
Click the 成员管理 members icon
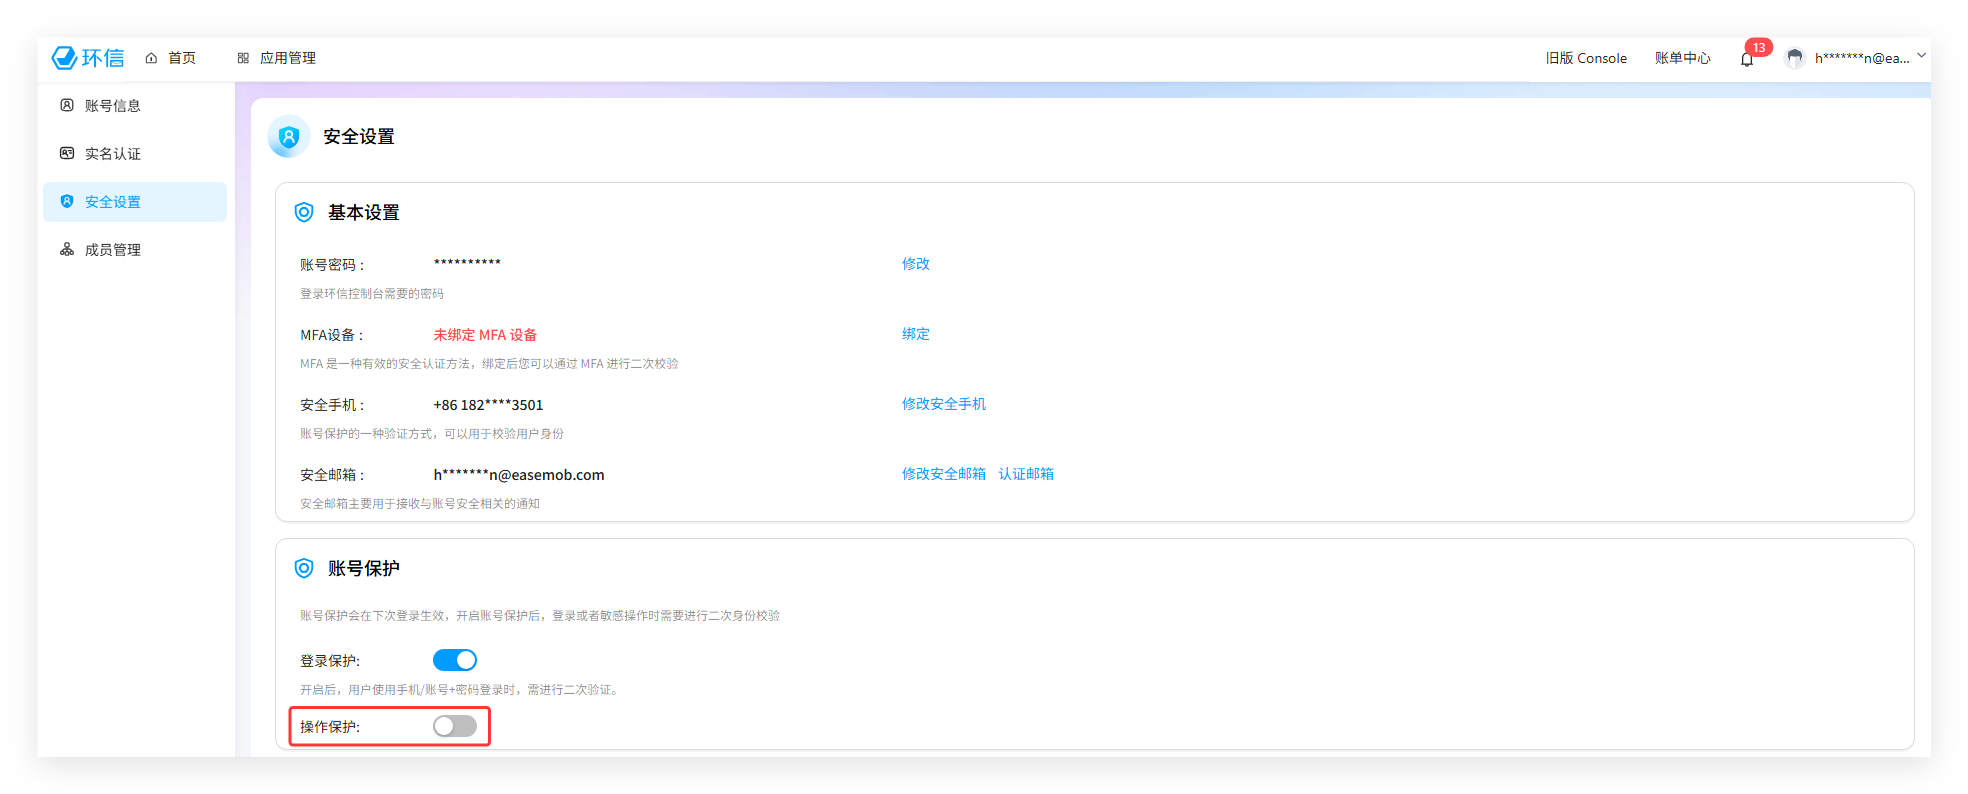point(67,249)
